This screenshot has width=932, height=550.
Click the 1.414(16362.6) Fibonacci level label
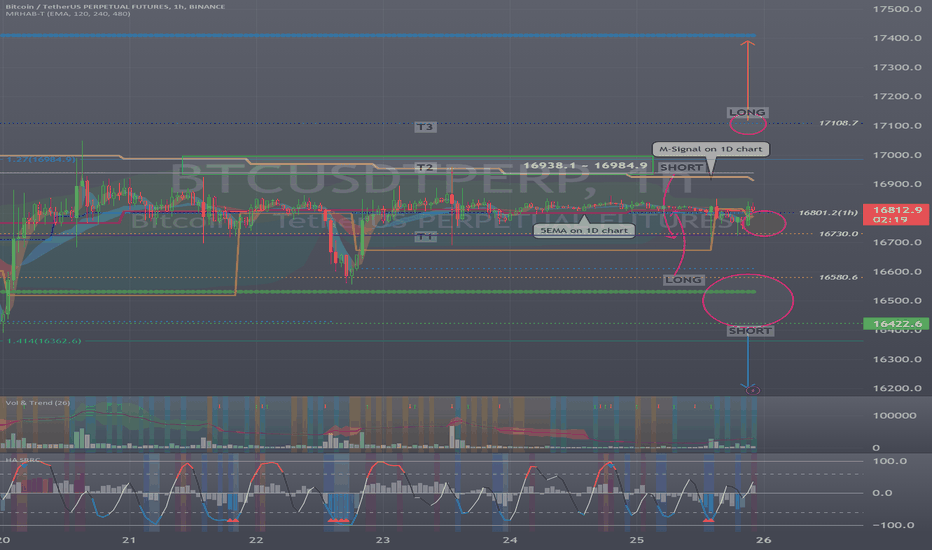pos(44,341)
